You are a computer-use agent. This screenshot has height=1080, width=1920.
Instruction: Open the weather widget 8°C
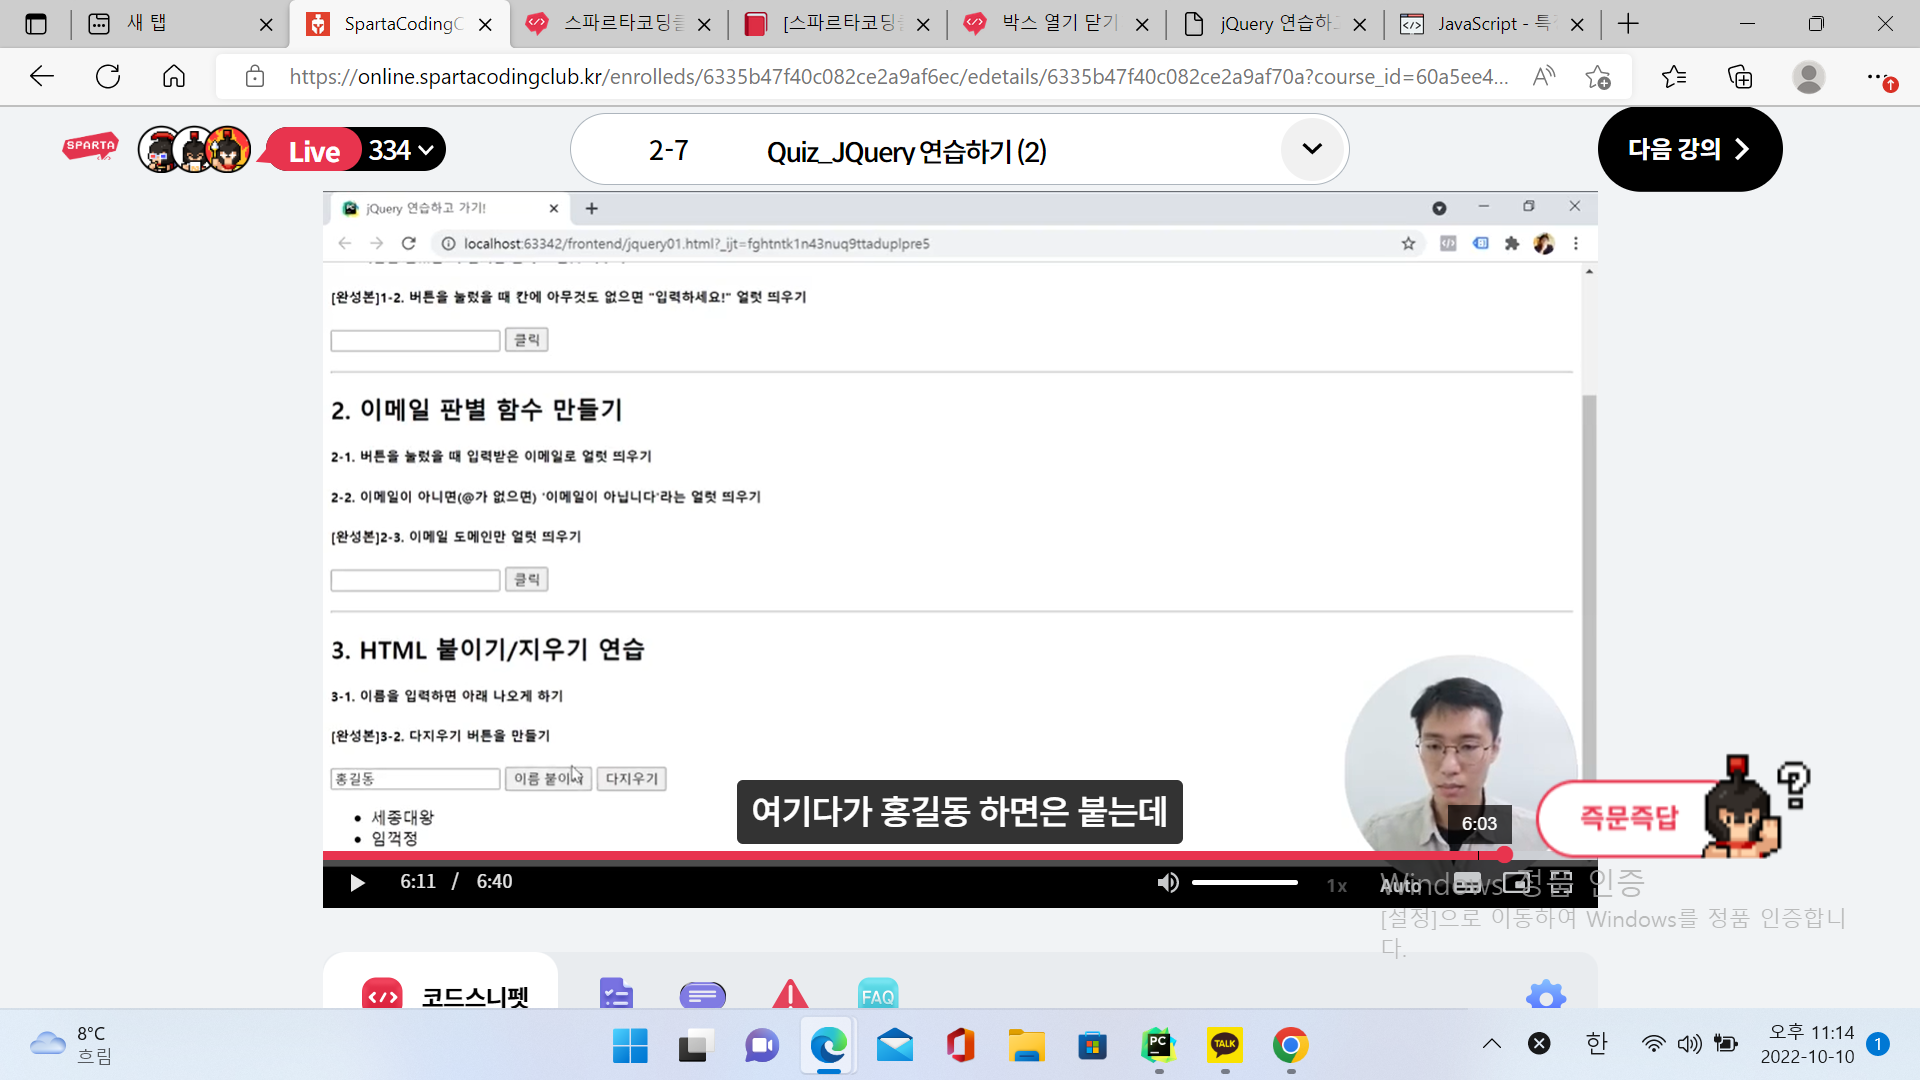click(x=70, y=1044)
